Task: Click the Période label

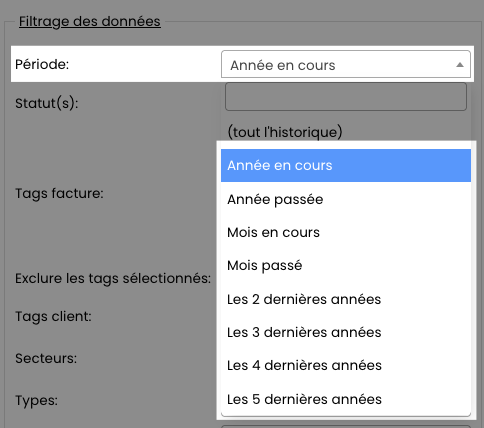Action: 42,64
